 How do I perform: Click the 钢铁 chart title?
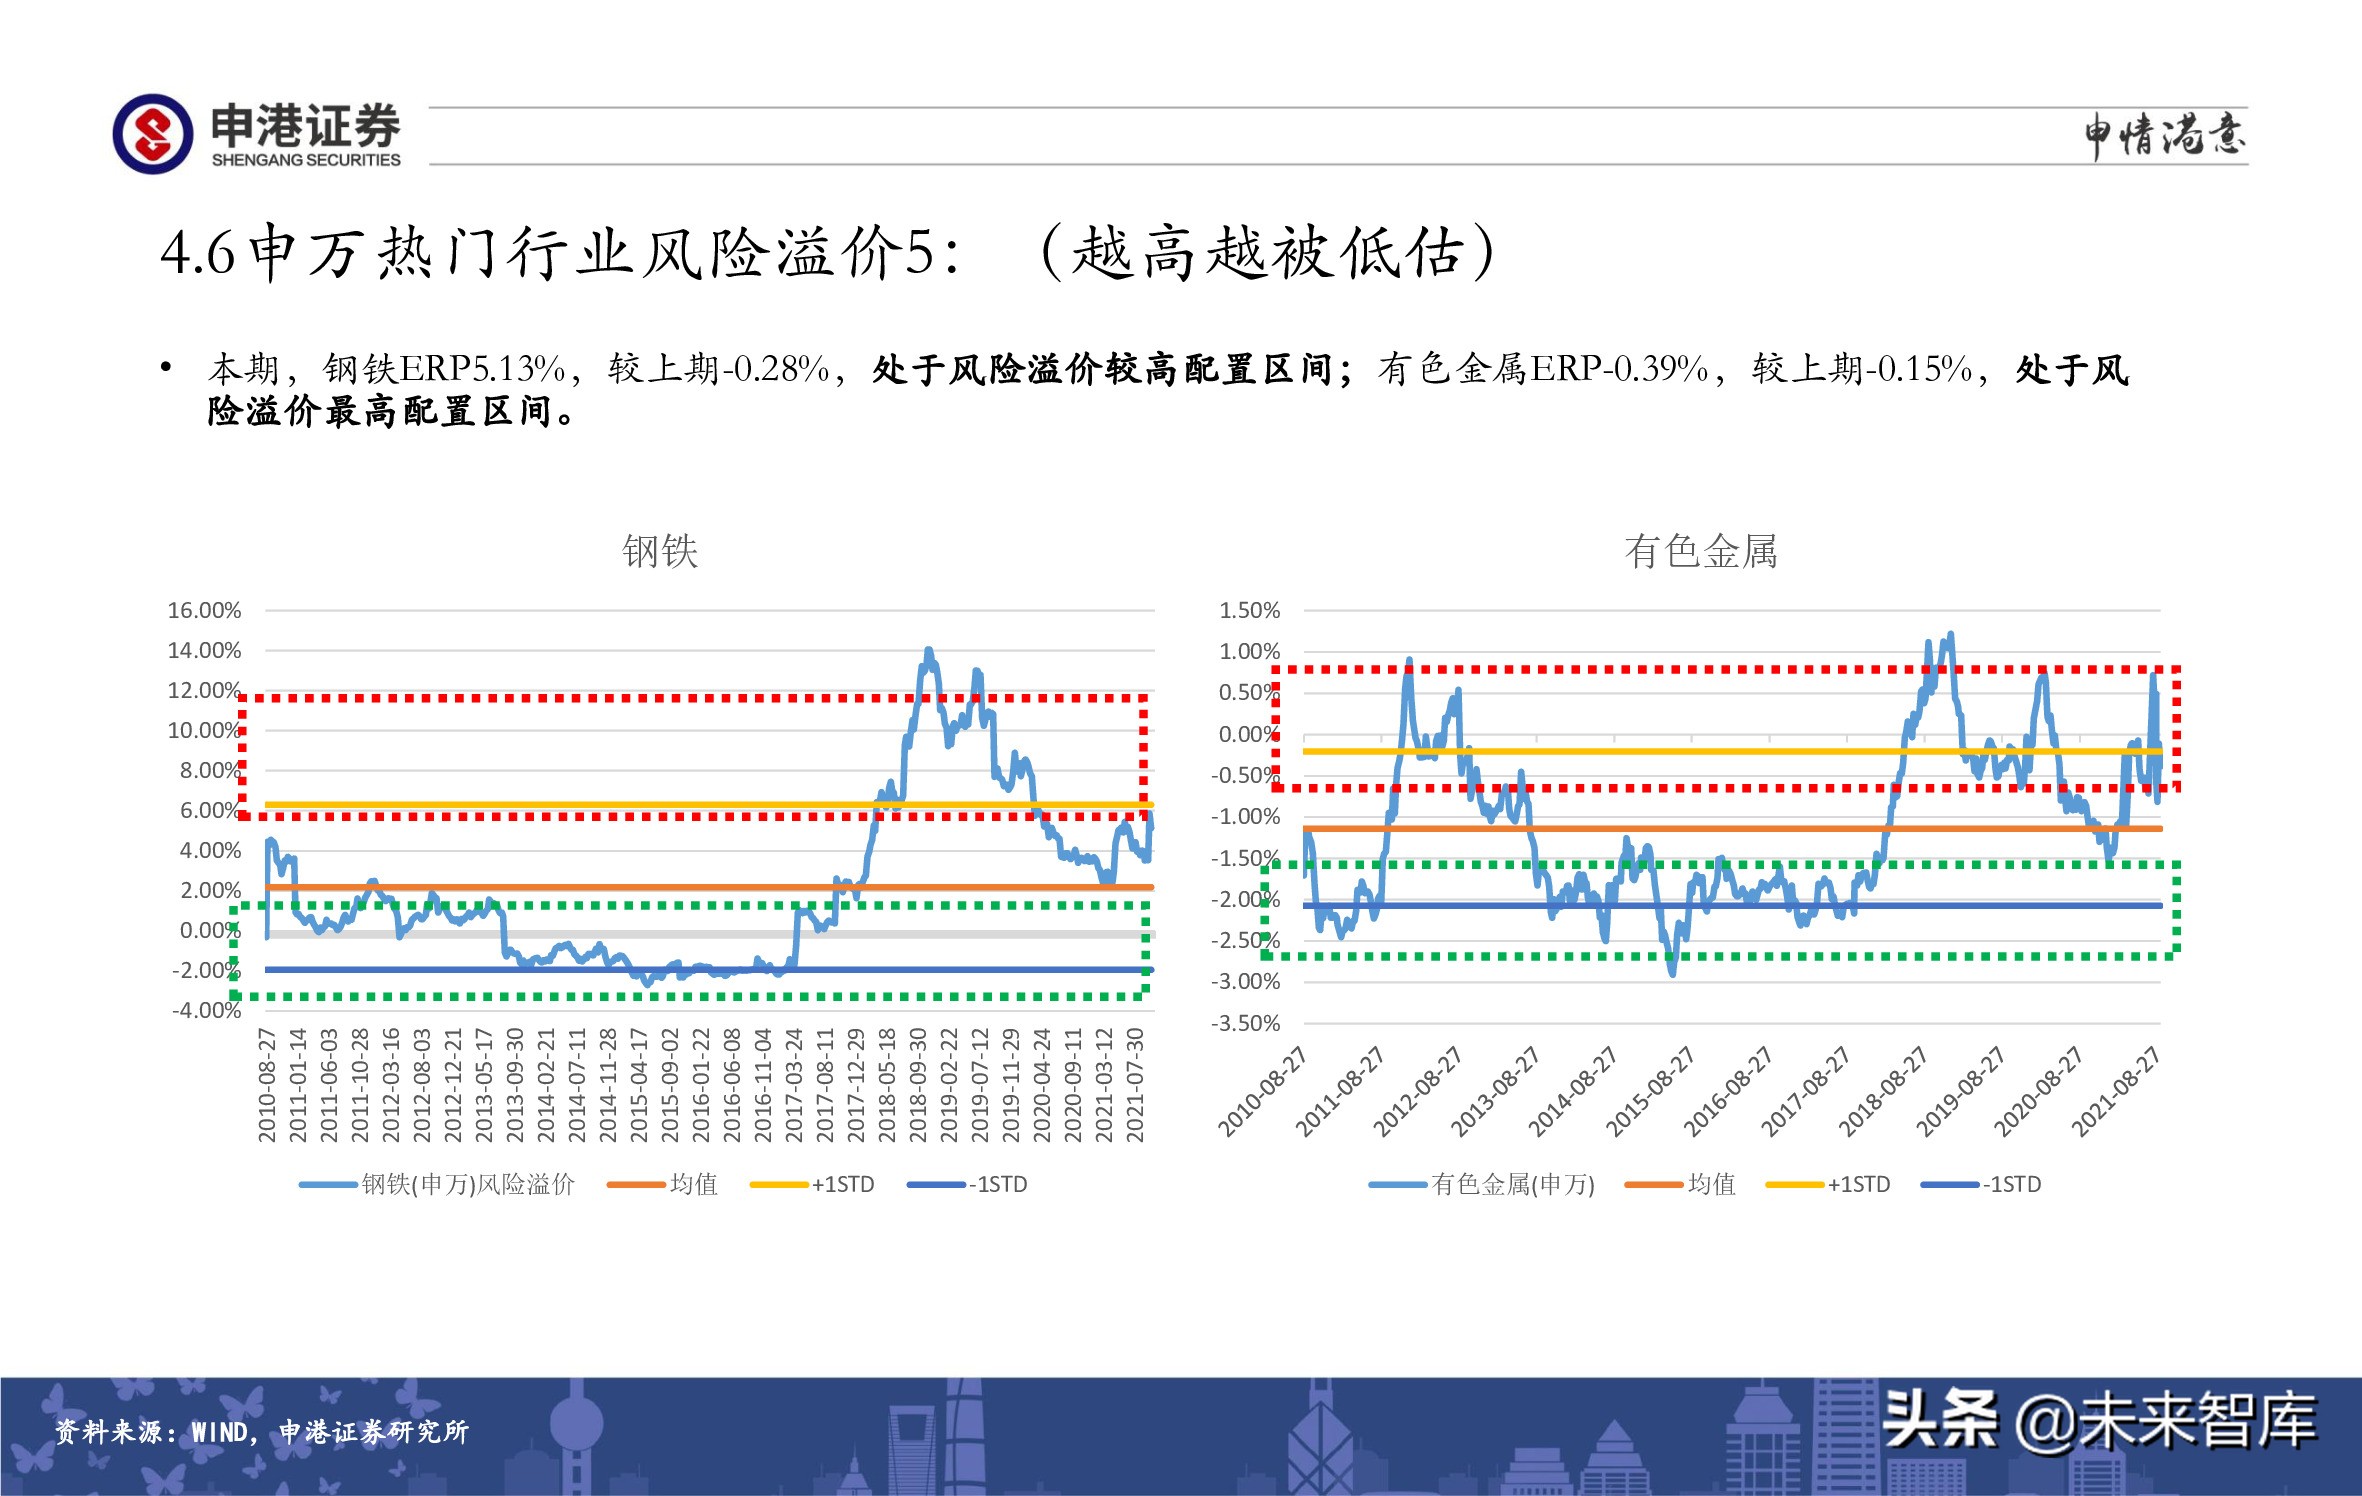coord(660,551)
